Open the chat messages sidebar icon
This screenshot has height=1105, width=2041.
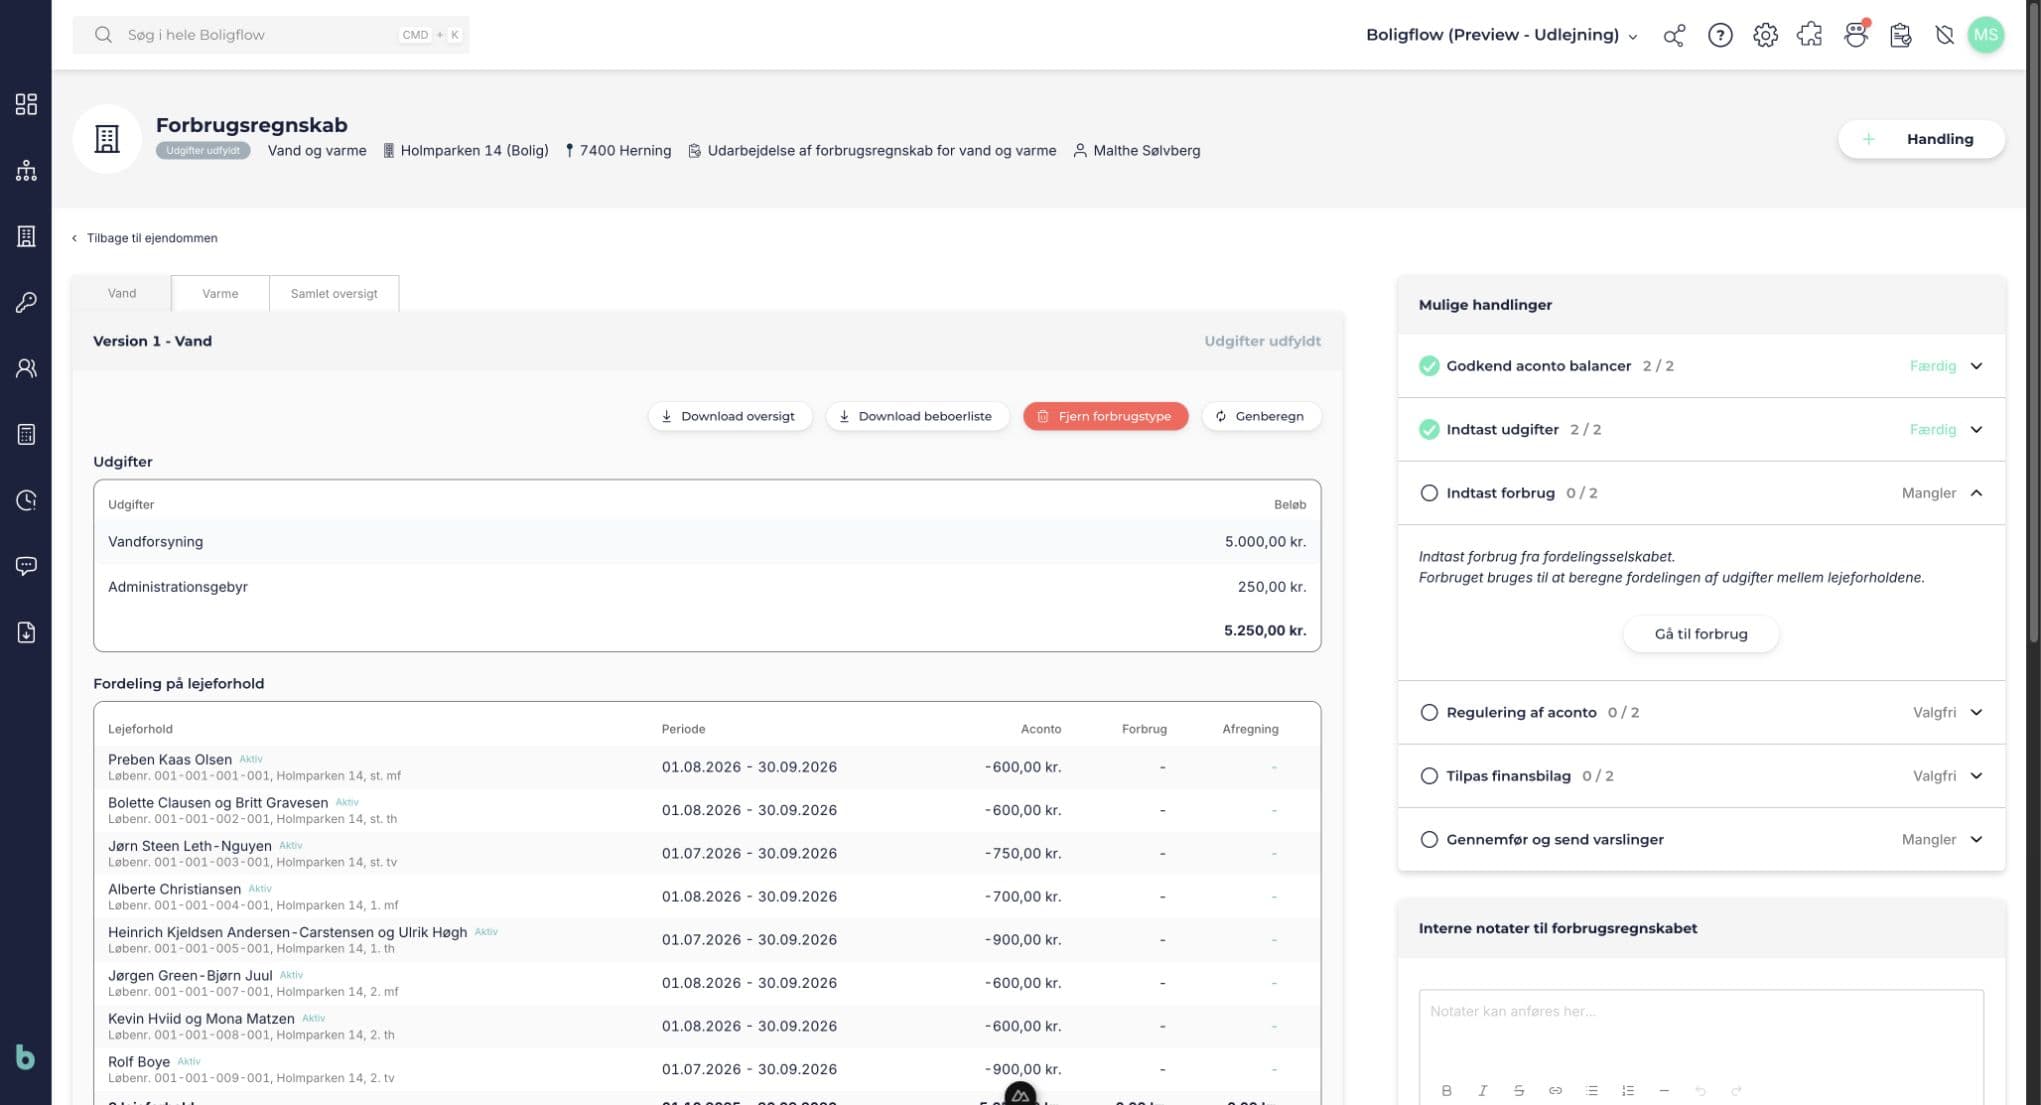coord(26,566)
